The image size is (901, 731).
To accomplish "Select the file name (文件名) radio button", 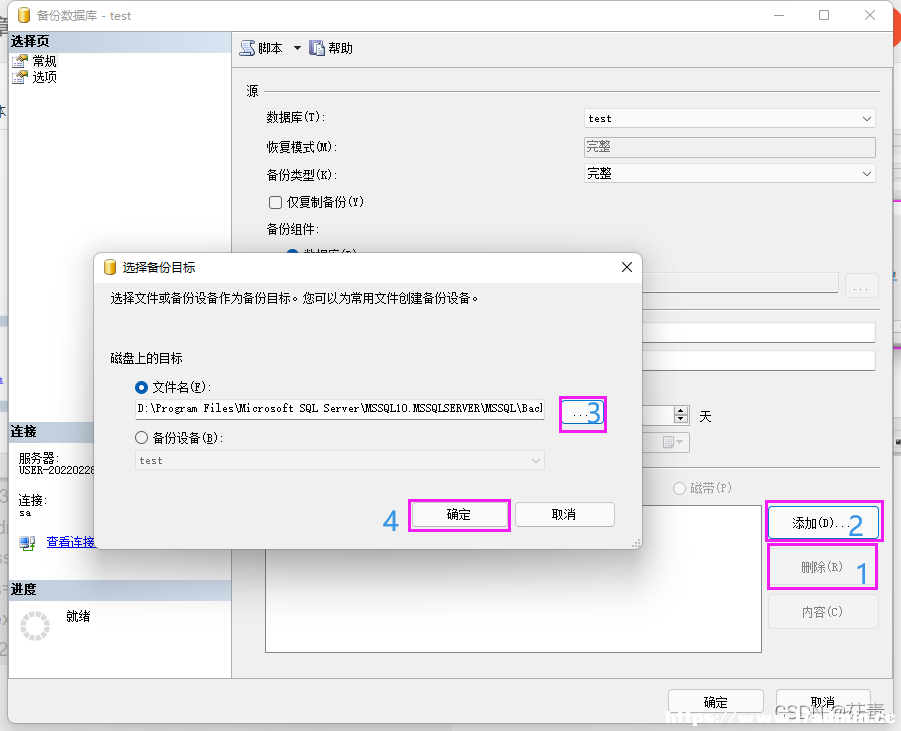I will point(141,387).
